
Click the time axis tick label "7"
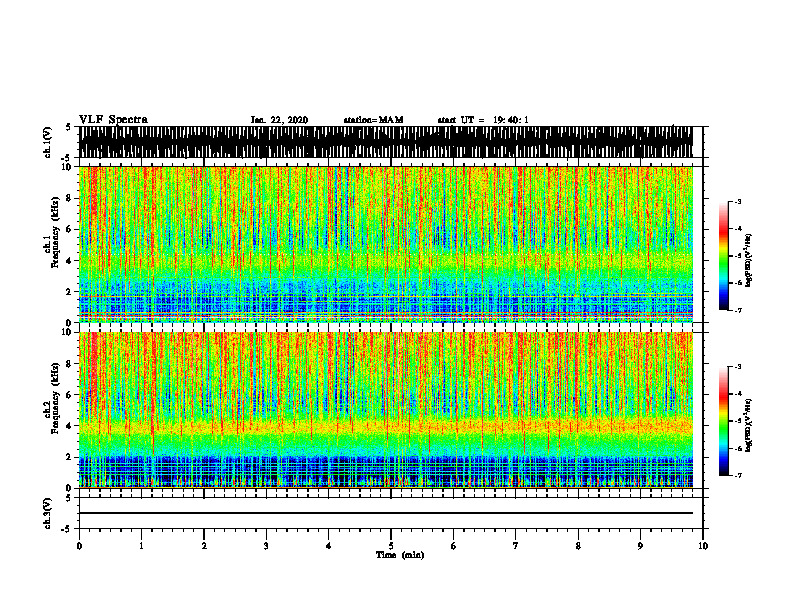pyautogui.click(x=516, y=546)
